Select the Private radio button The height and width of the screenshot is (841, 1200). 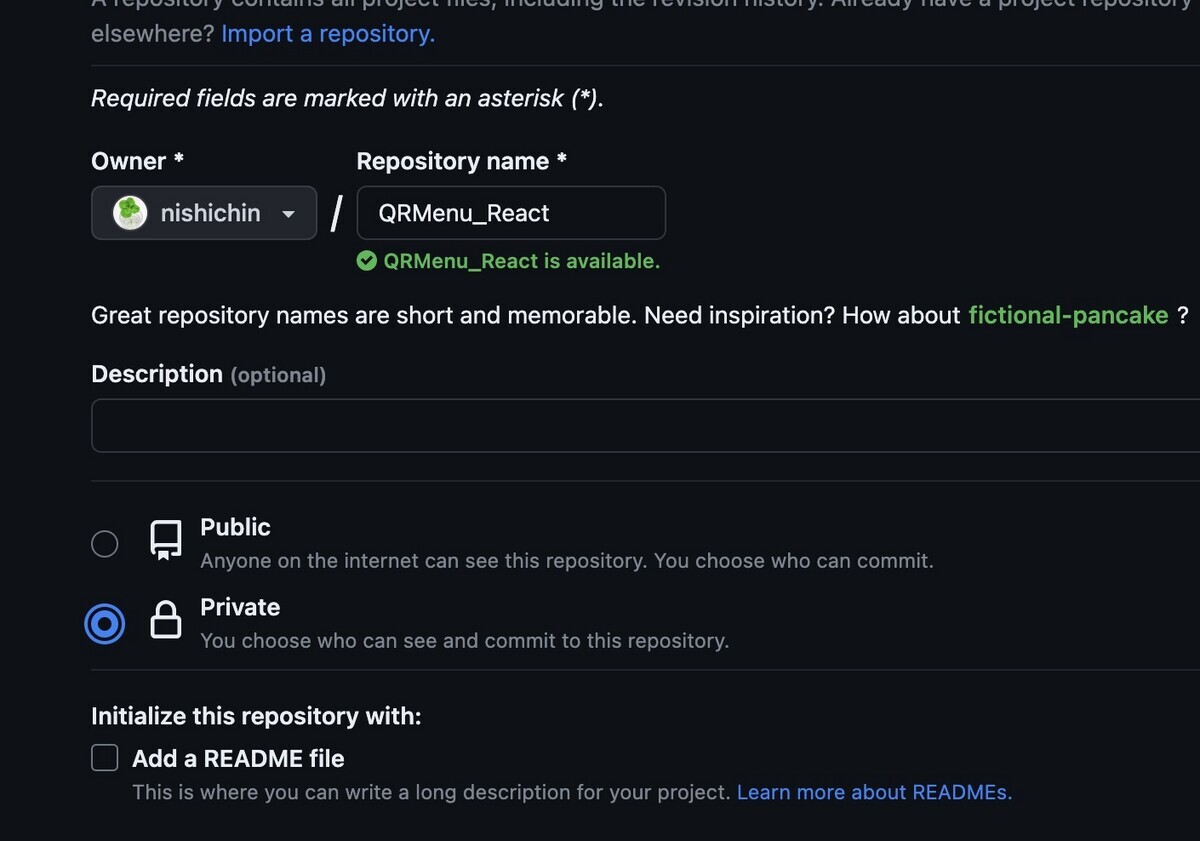(105, 624)
